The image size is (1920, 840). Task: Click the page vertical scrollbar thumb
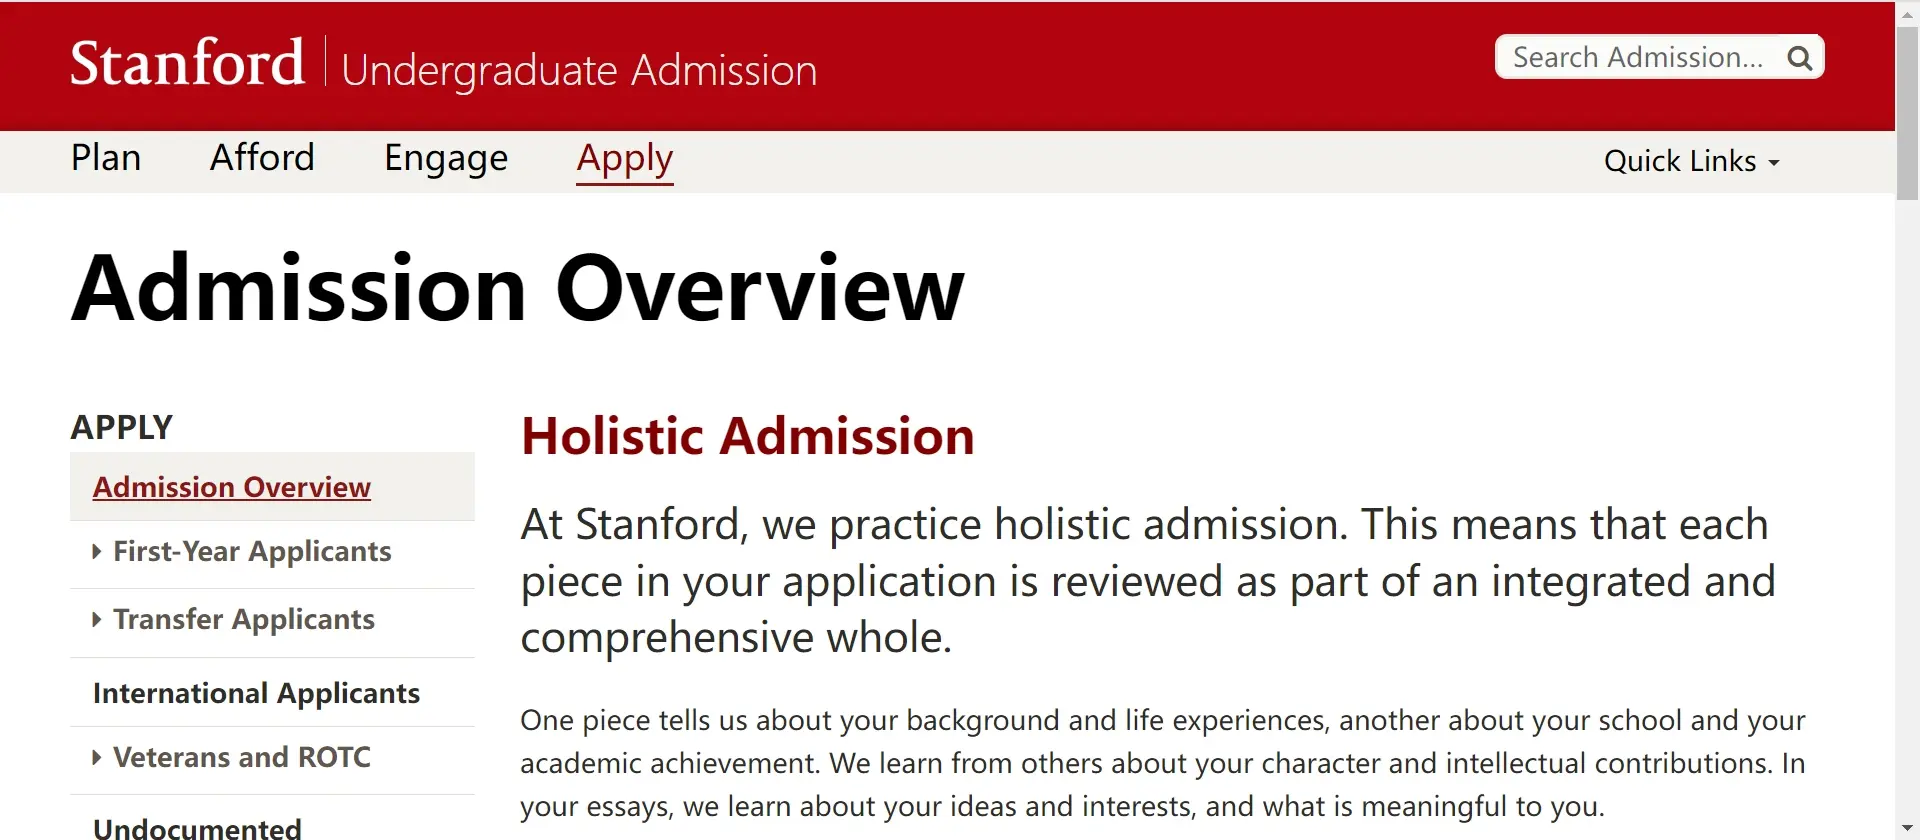click(1907, 110)
